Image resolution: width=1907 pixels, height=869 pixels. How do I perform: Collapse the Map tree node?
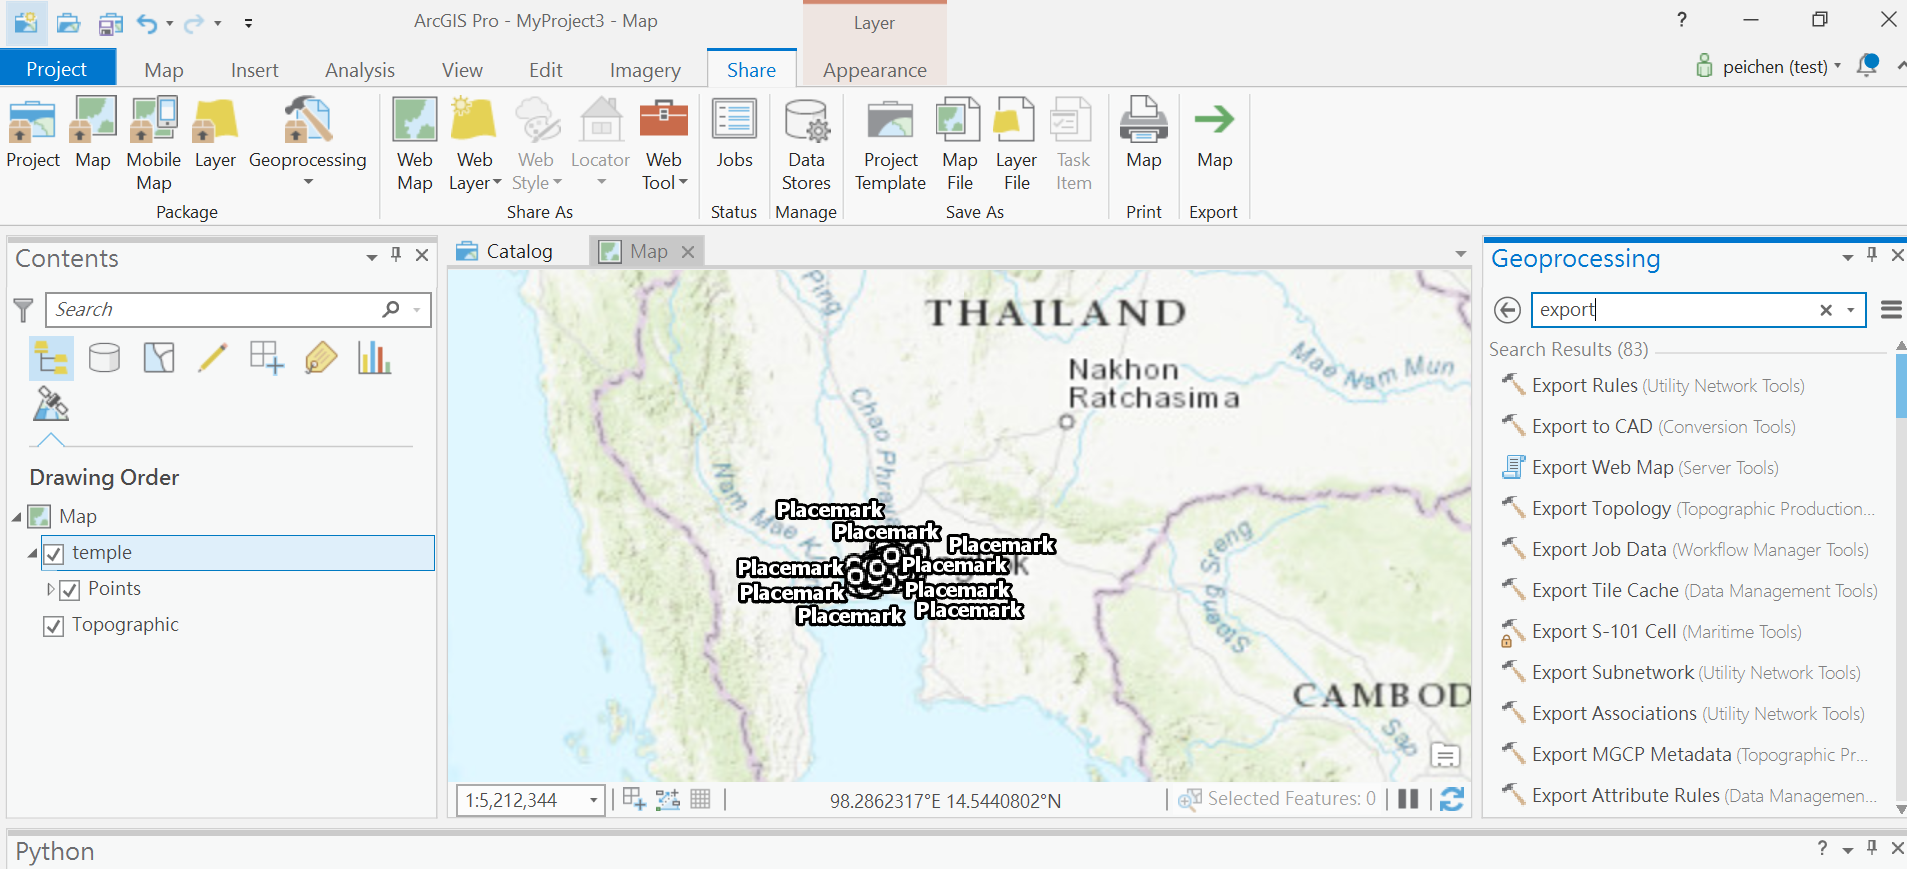(17, 517)
